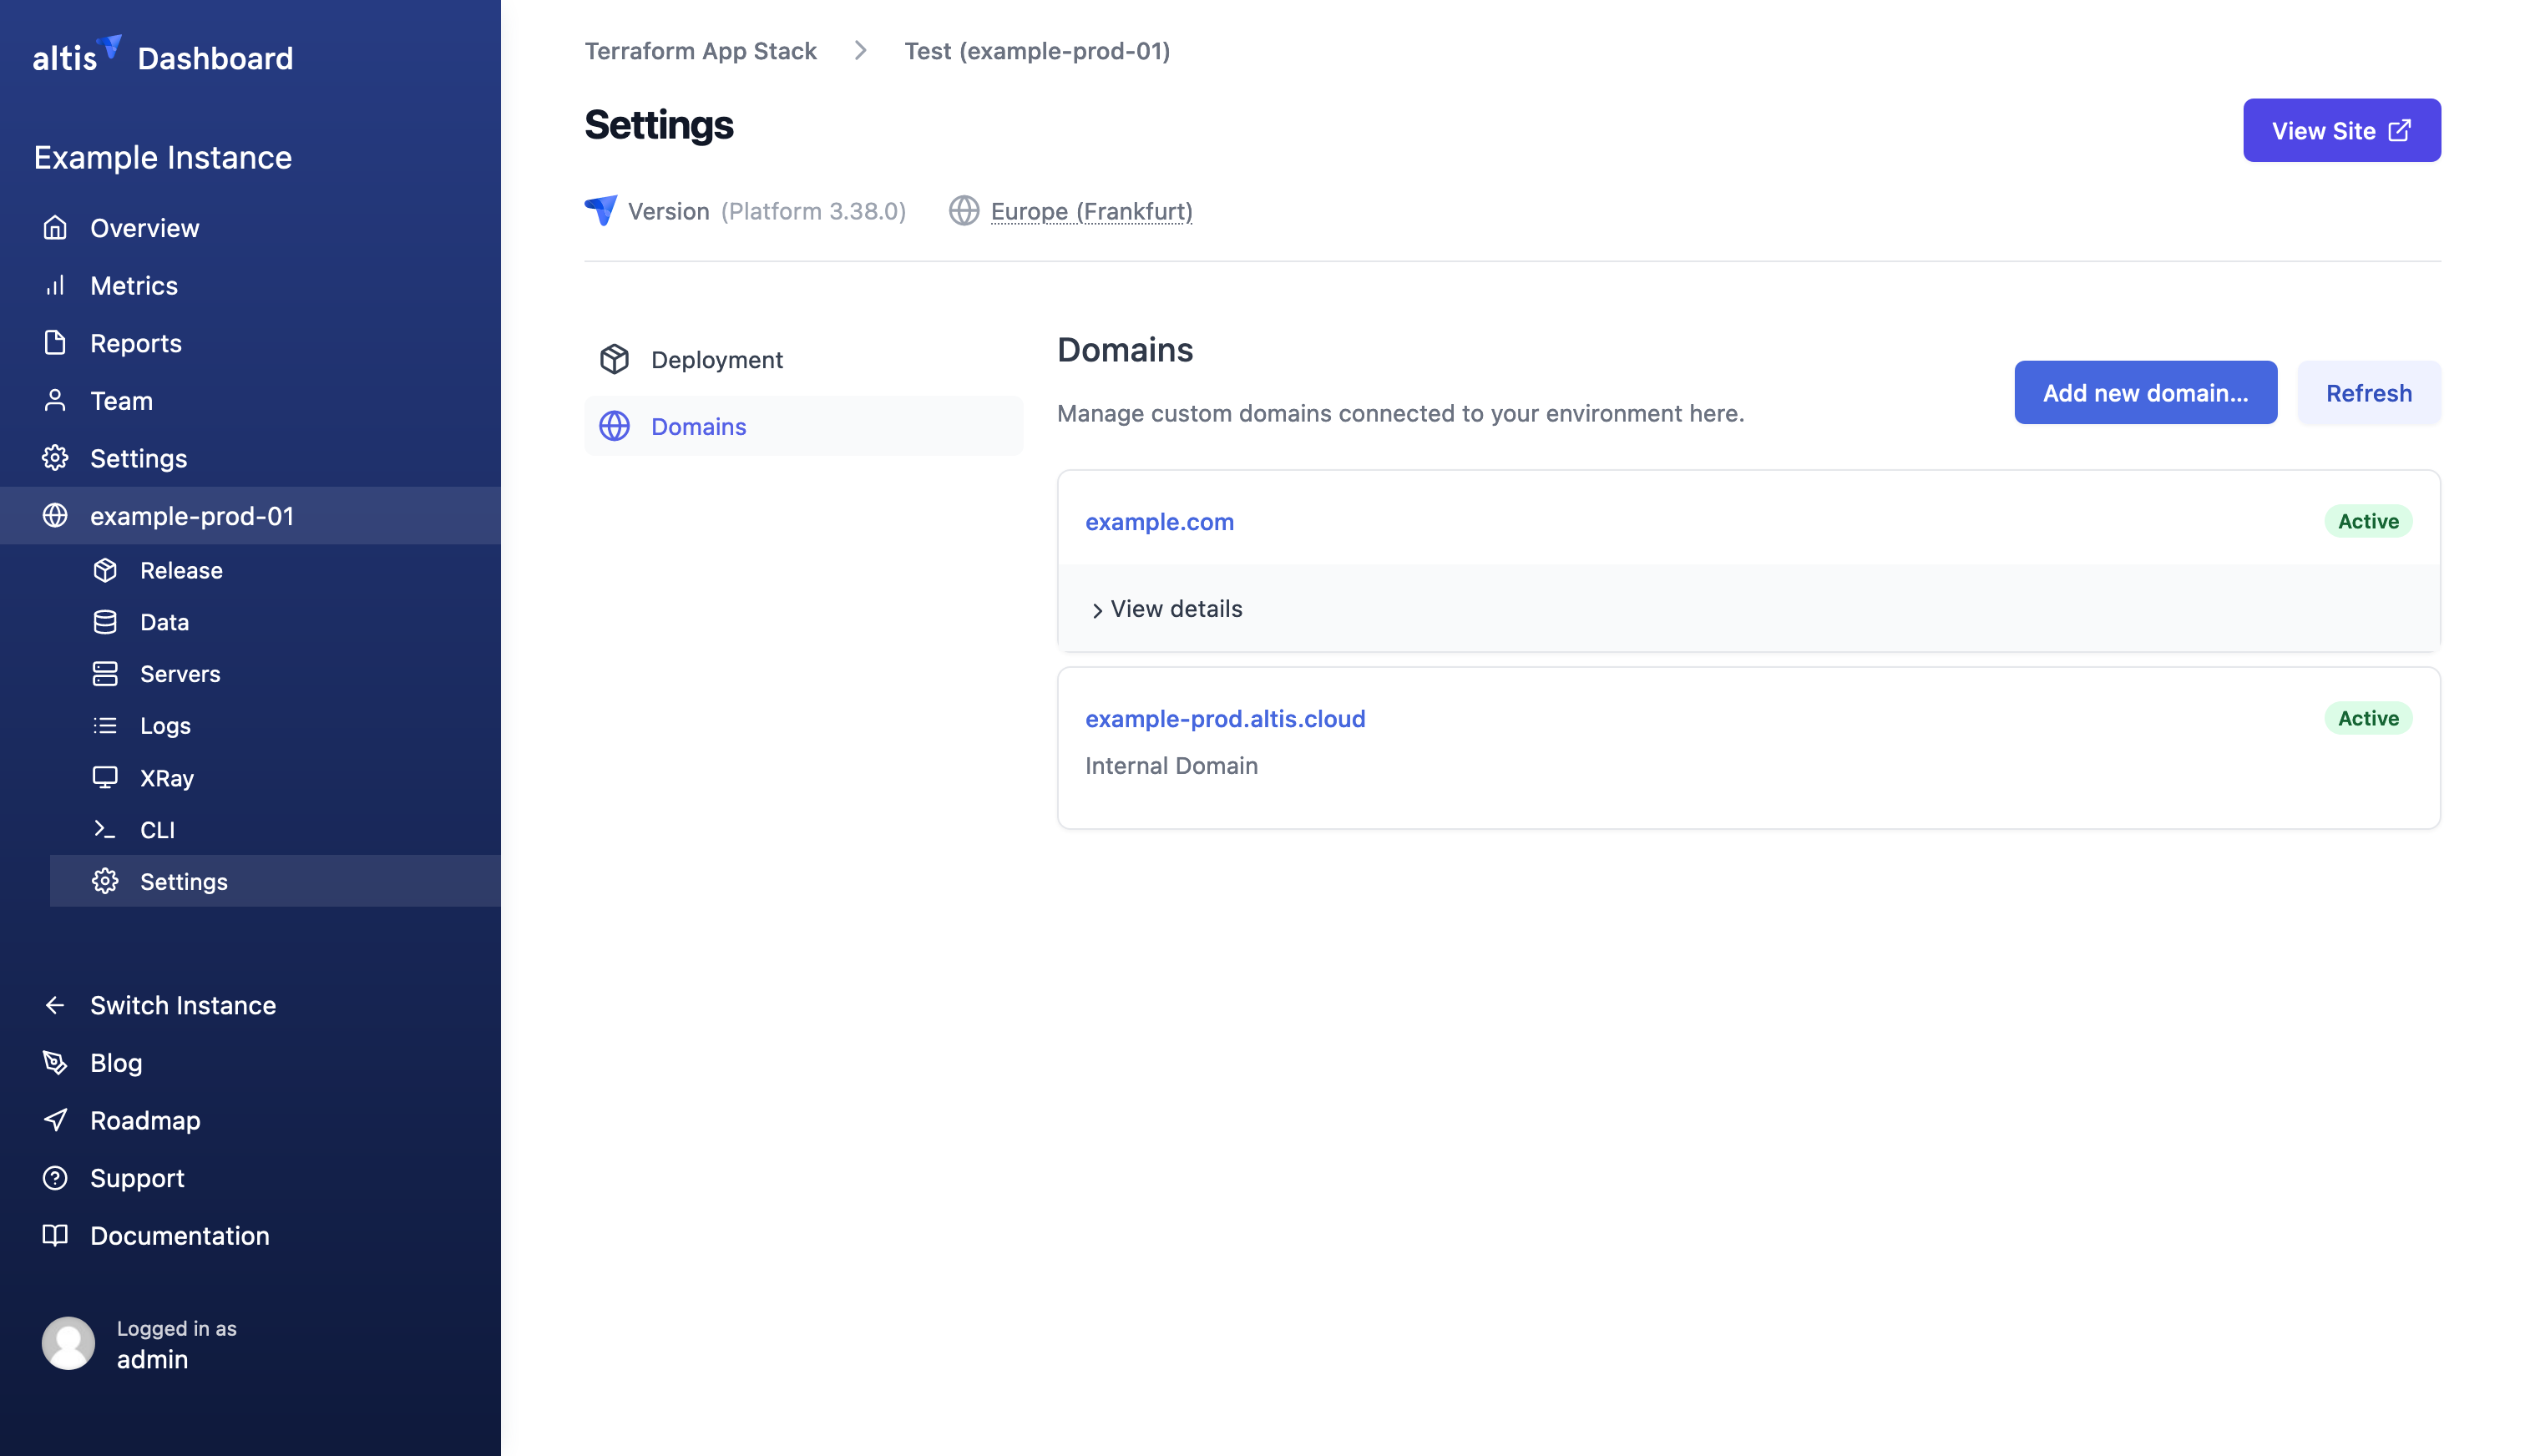The image size is (2525, 1456).
Task: Open the Documentation link
Action: [250, 1235]
